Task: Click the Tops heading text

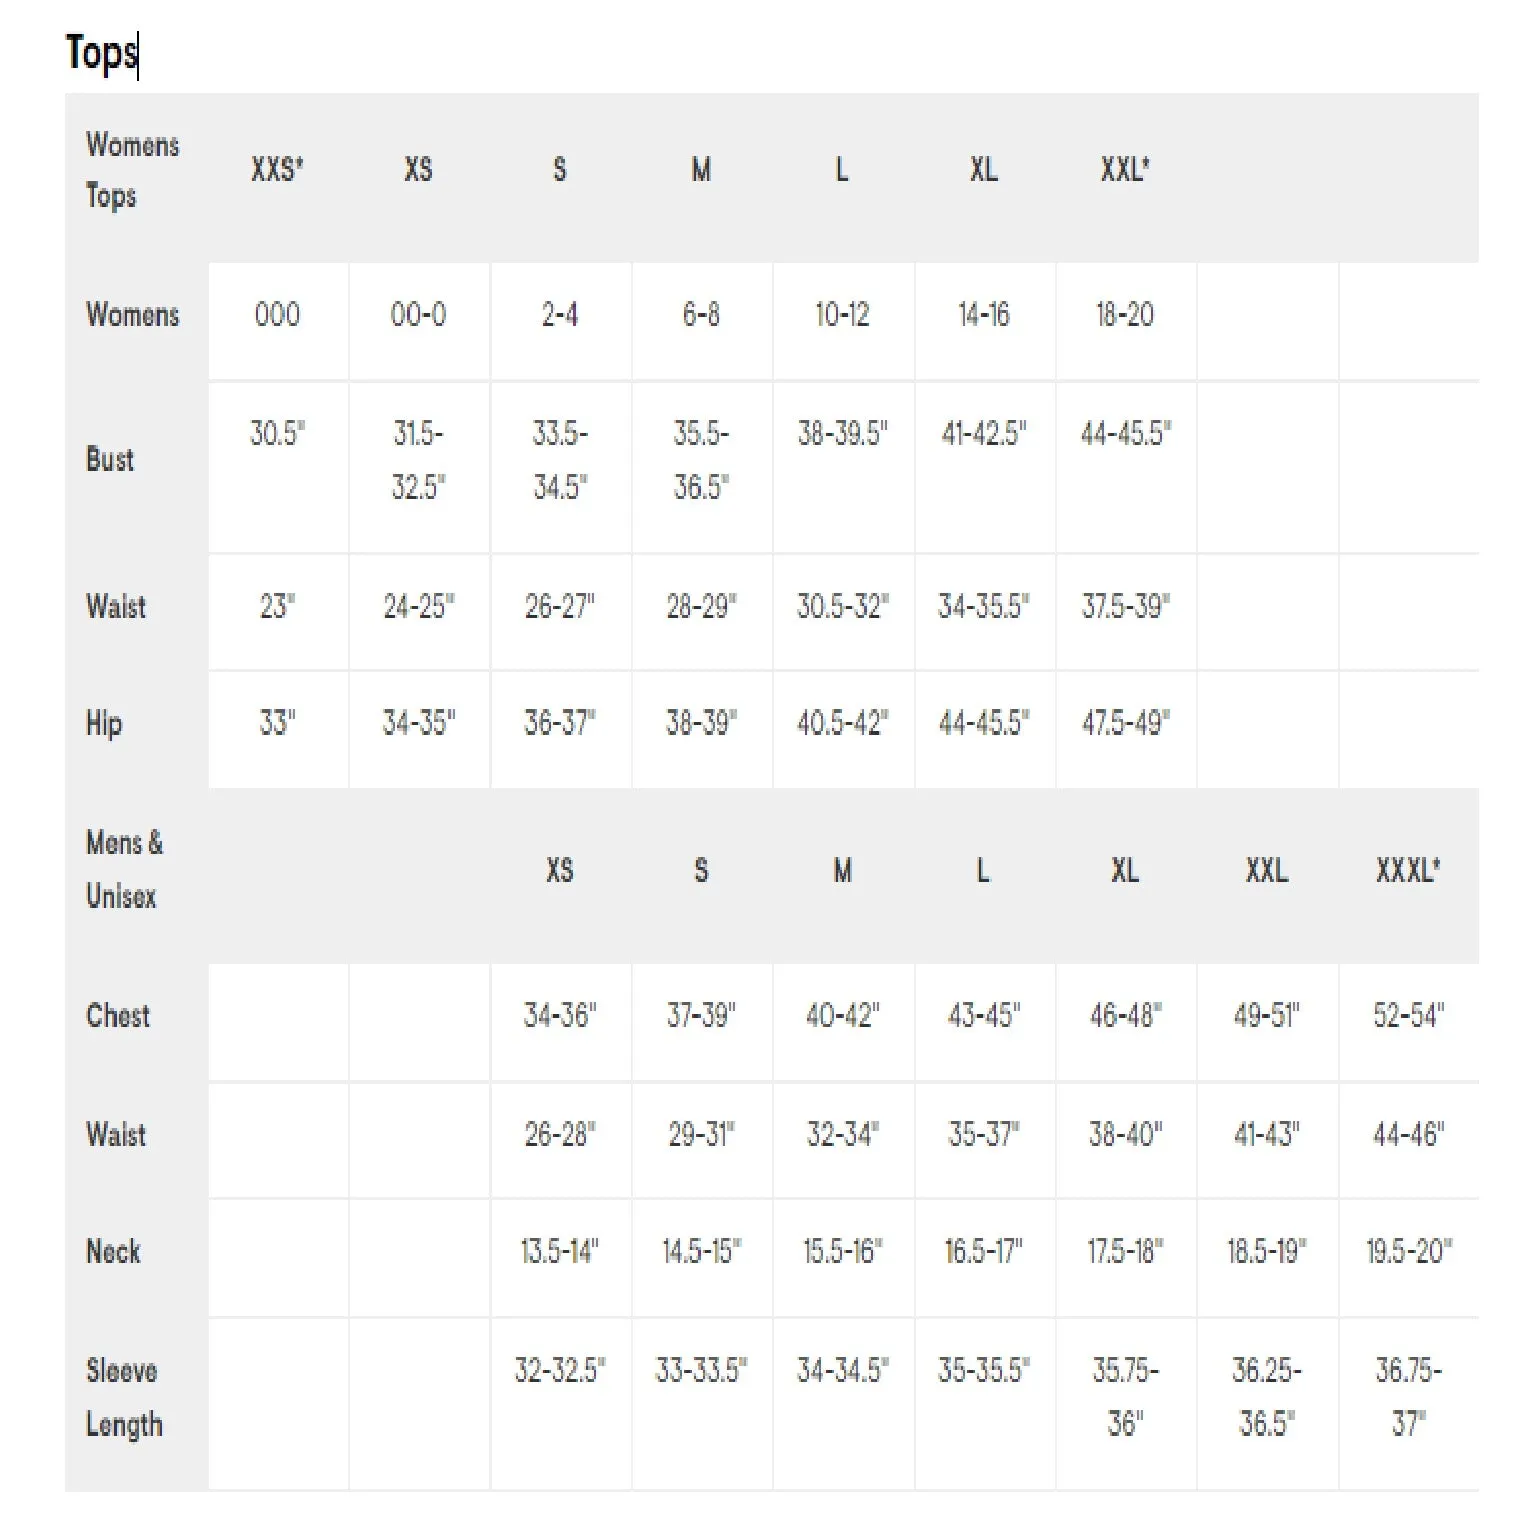Action: tap(101, 52)
